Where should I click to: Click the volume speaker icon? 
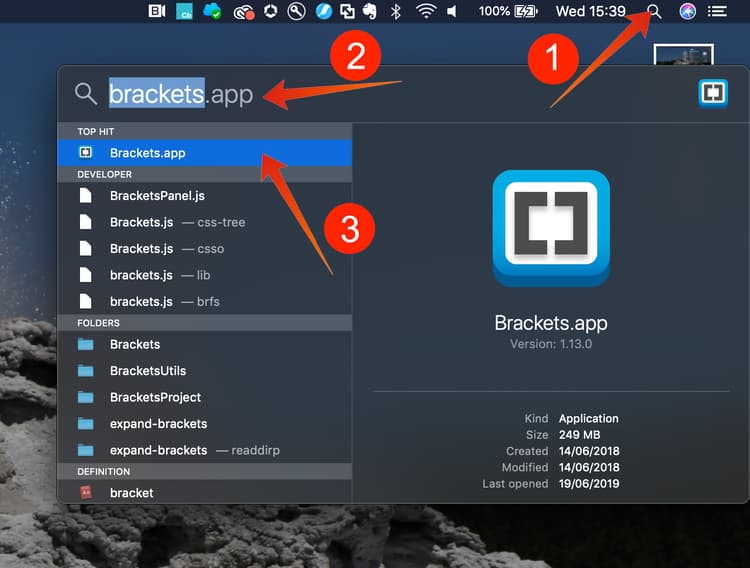coord(452,11)
